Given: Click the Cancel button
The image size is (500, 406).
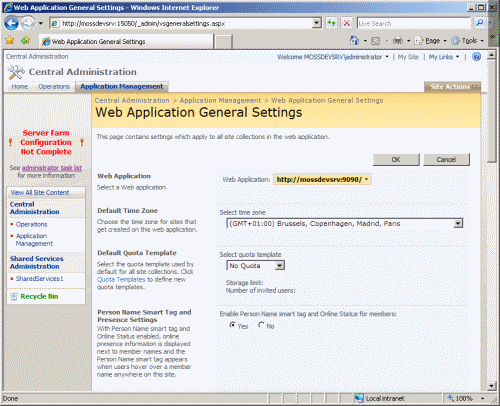Looking at the screenshot, I should tap(446, 159).
